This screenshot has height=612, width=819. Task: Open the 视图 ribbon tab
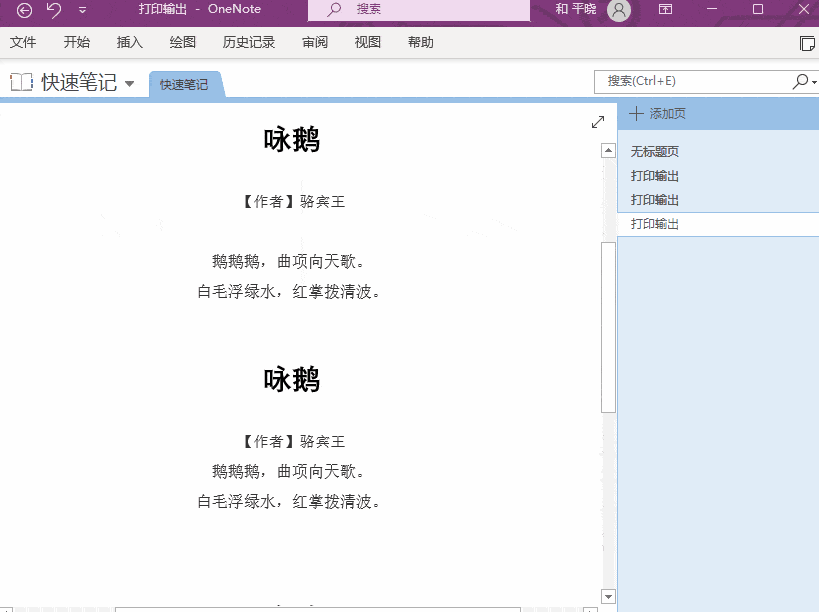pyautogui.click(x=368, y=42)
